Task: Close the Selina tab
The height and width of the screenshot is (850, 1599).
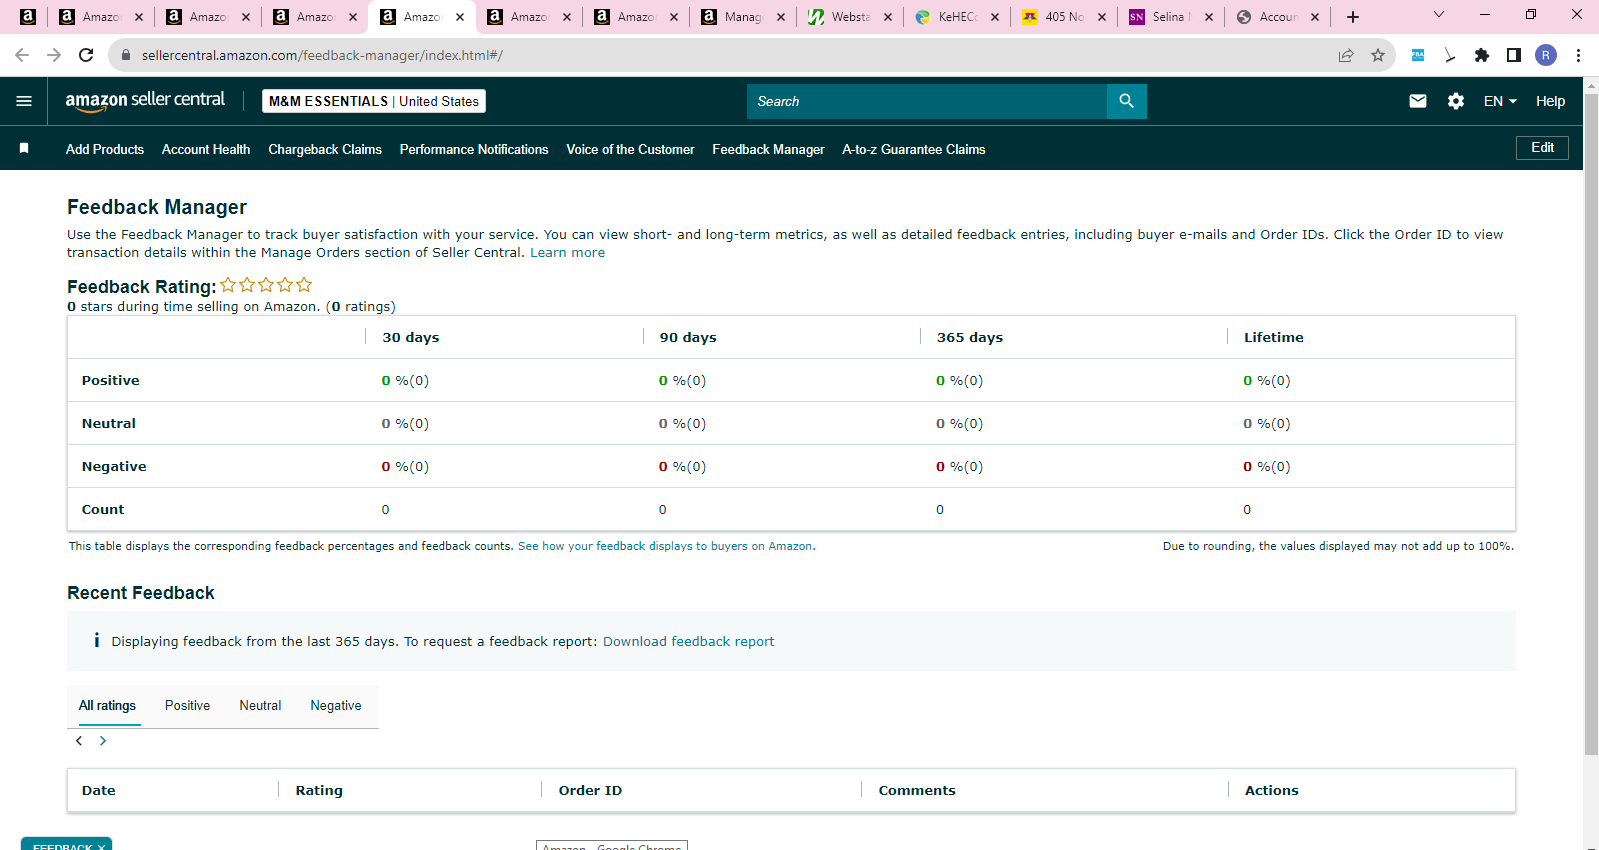Action: click(1209, 17)
